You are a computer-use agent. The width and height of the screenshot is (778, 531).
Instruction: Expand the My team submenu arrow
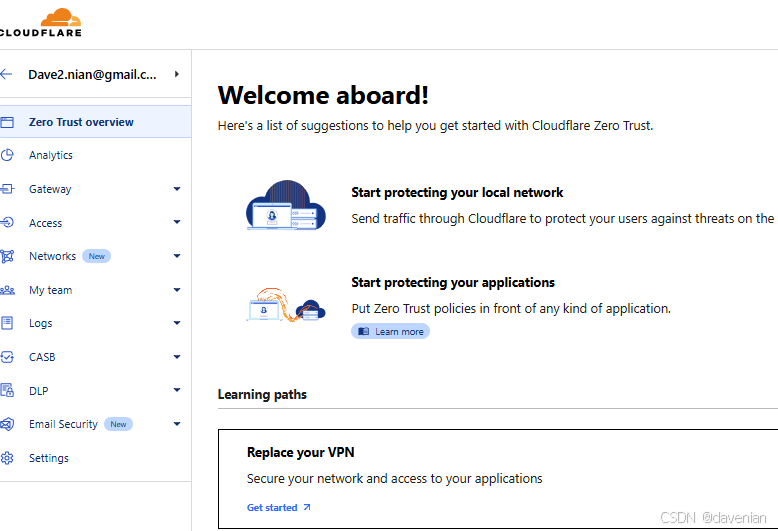point(177,290)
